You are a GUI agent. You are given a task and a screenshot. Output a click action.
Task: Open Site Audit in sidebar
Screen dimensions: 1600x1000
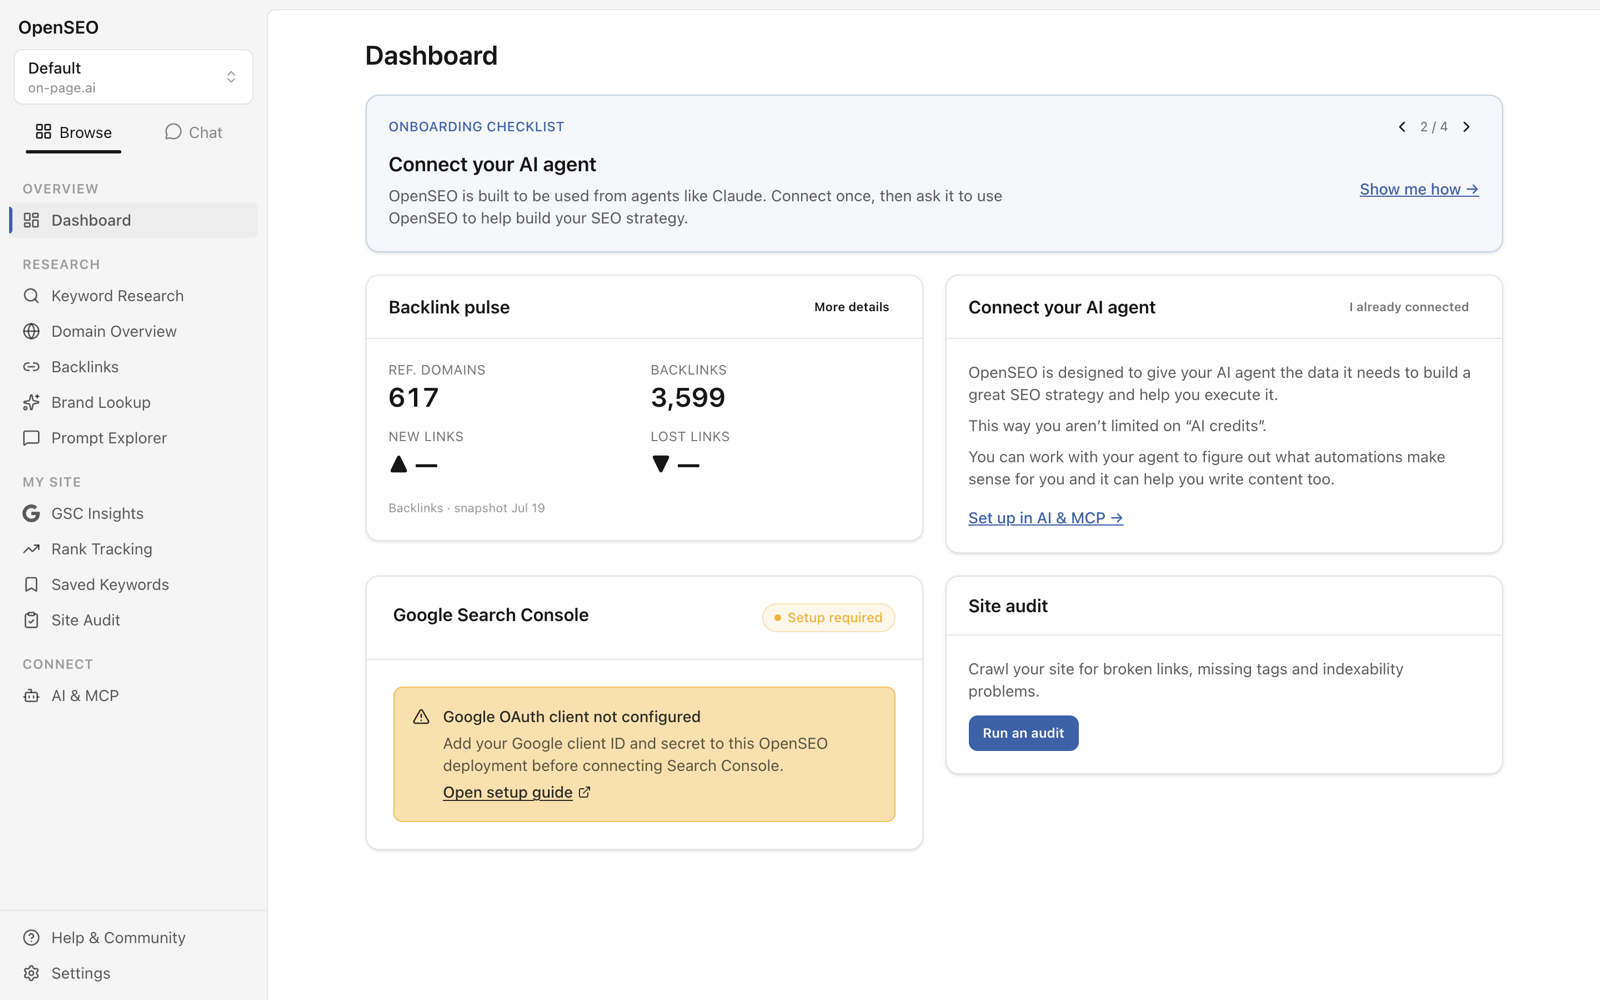(x=133, y=620)
